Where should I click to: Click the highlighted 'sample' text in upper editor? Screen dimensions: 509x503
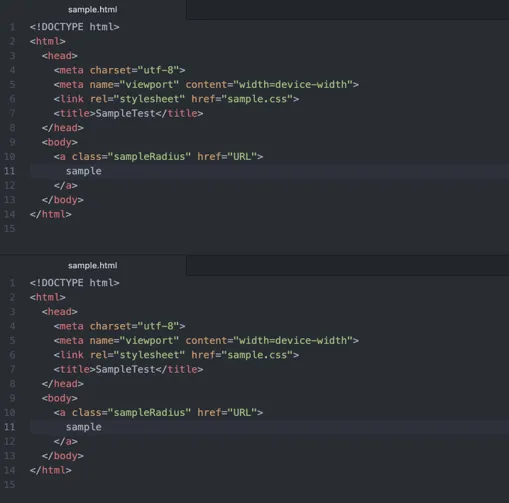[x=84, y=171]
